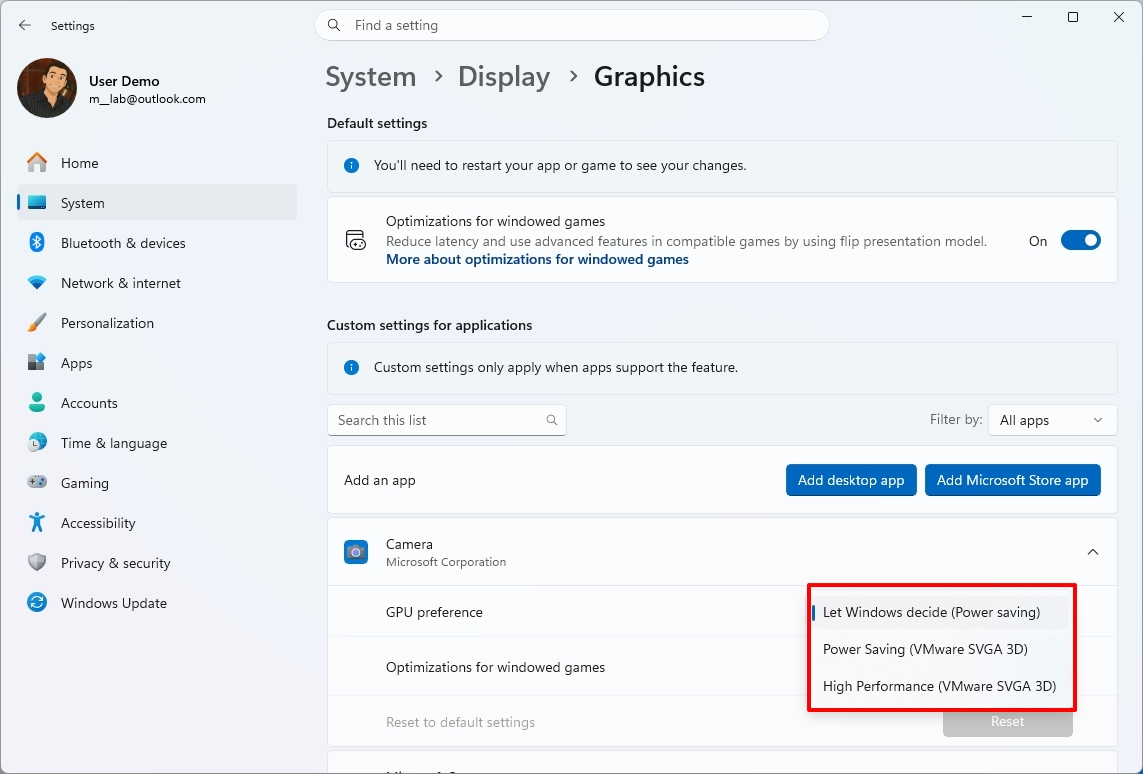Click the Reset button
Viewport: 1143px width, 774px height.
(x=1007, y=722)
